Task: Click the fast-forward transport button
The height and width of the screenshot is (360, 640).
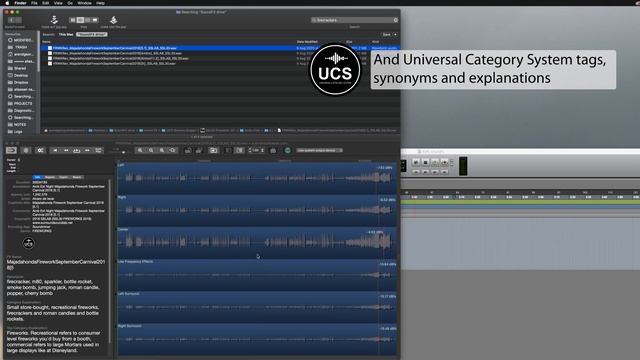Action: [87, 150]
